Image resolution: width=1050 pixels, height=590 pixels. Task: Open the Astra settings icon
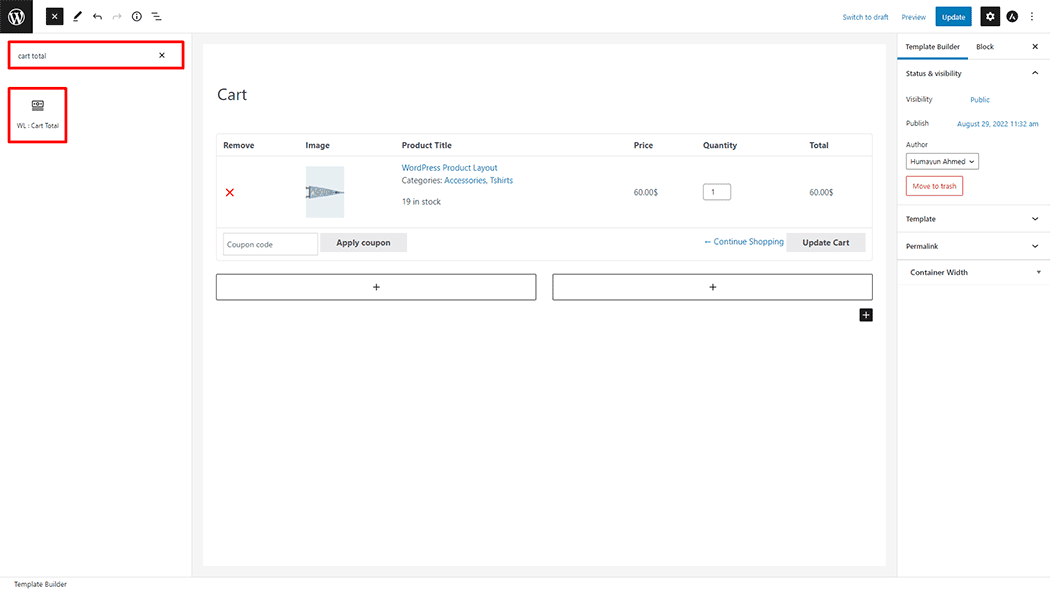click(x=1012, y=17)
